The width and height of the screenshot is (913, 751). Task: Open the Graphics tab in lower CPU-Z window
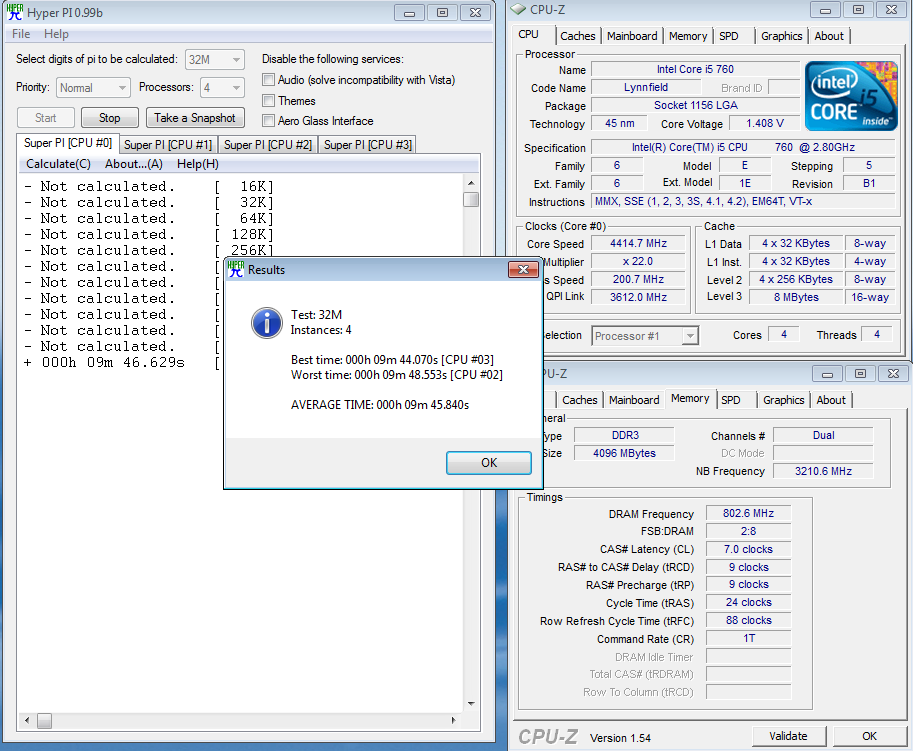point(784,400)
